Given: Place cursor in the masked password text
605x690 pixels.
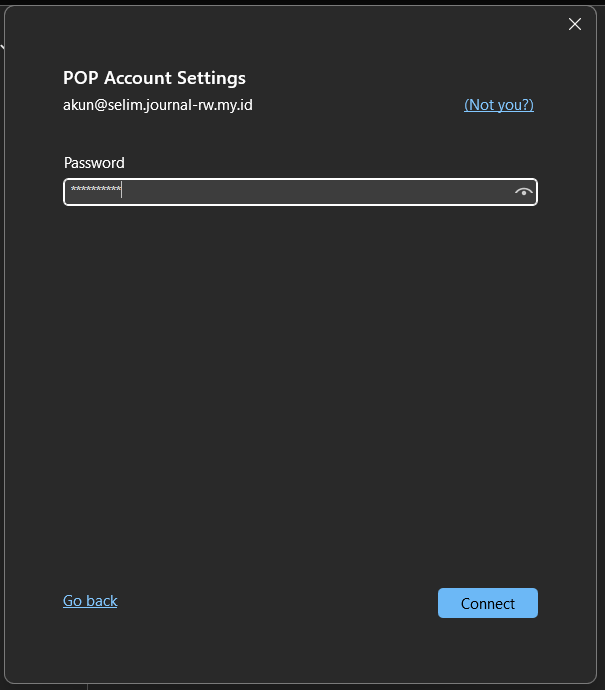Looking at the screenshot, I should [96, 191].
